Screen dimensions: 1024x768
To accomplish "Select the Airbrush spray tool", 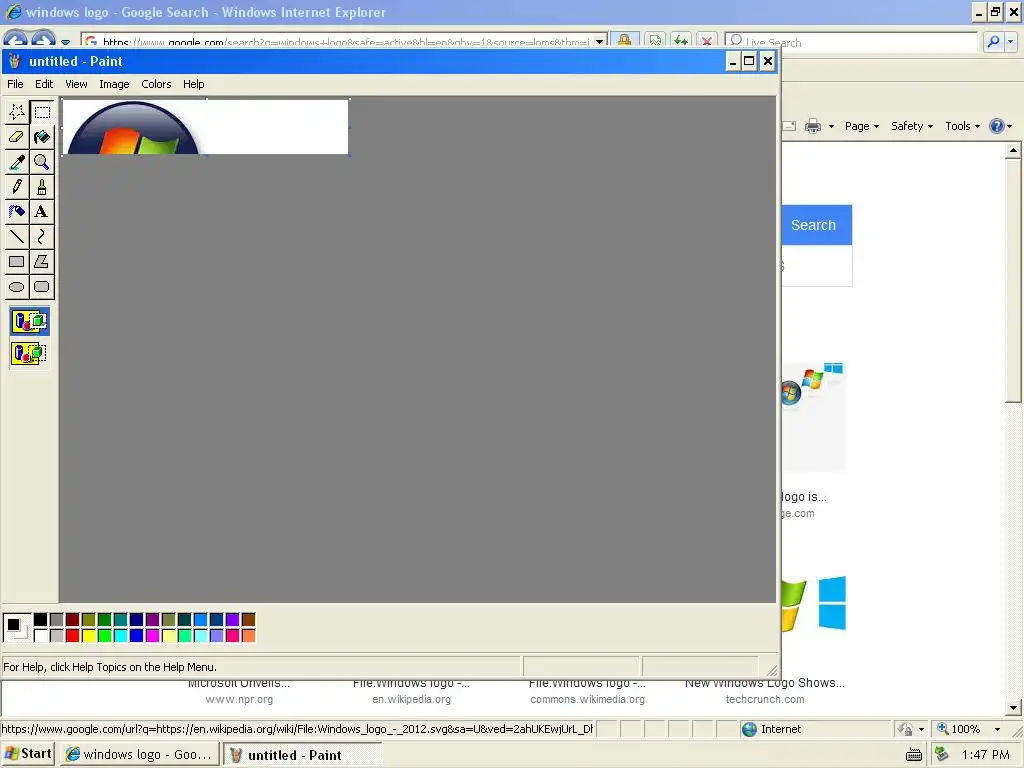I will (17, 212).
